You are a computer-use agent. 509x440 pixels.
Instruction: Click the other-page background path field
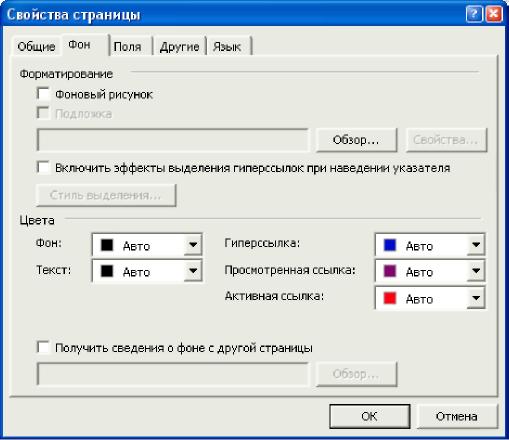point(172,374)
